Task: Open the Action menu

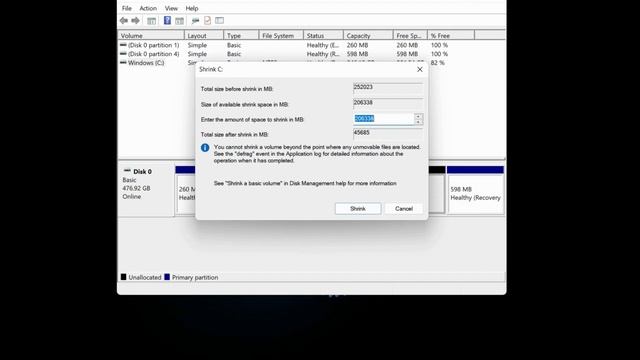Action: click(x=148, y=8)
